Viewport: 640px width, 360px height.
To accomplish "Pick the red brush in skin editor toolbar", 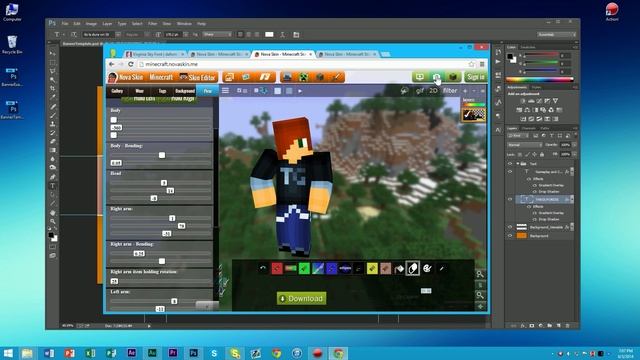I will point(277,268).
